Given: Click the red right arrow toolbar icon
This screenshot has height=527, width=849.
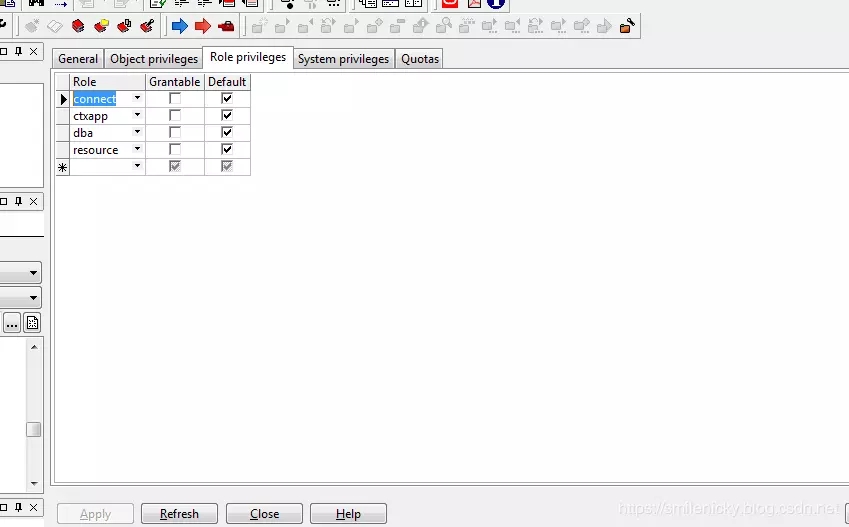Looking at the screenshot, I should click(x=203, y=26).
